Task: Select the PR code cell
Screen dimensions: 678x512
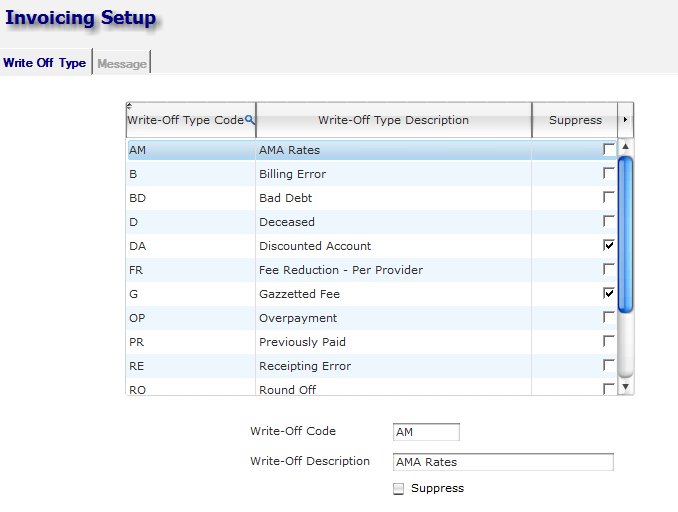Action: 191,342
